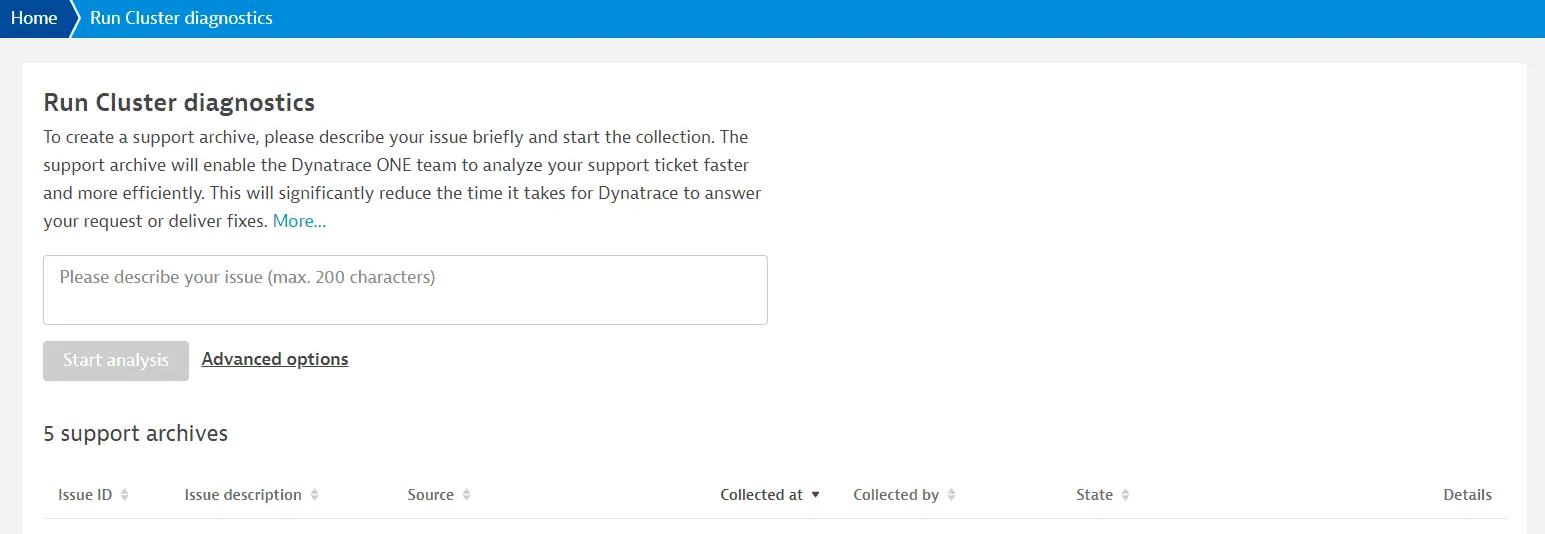
Task: Click the Collected at column header text
Action: pos(761,495)
